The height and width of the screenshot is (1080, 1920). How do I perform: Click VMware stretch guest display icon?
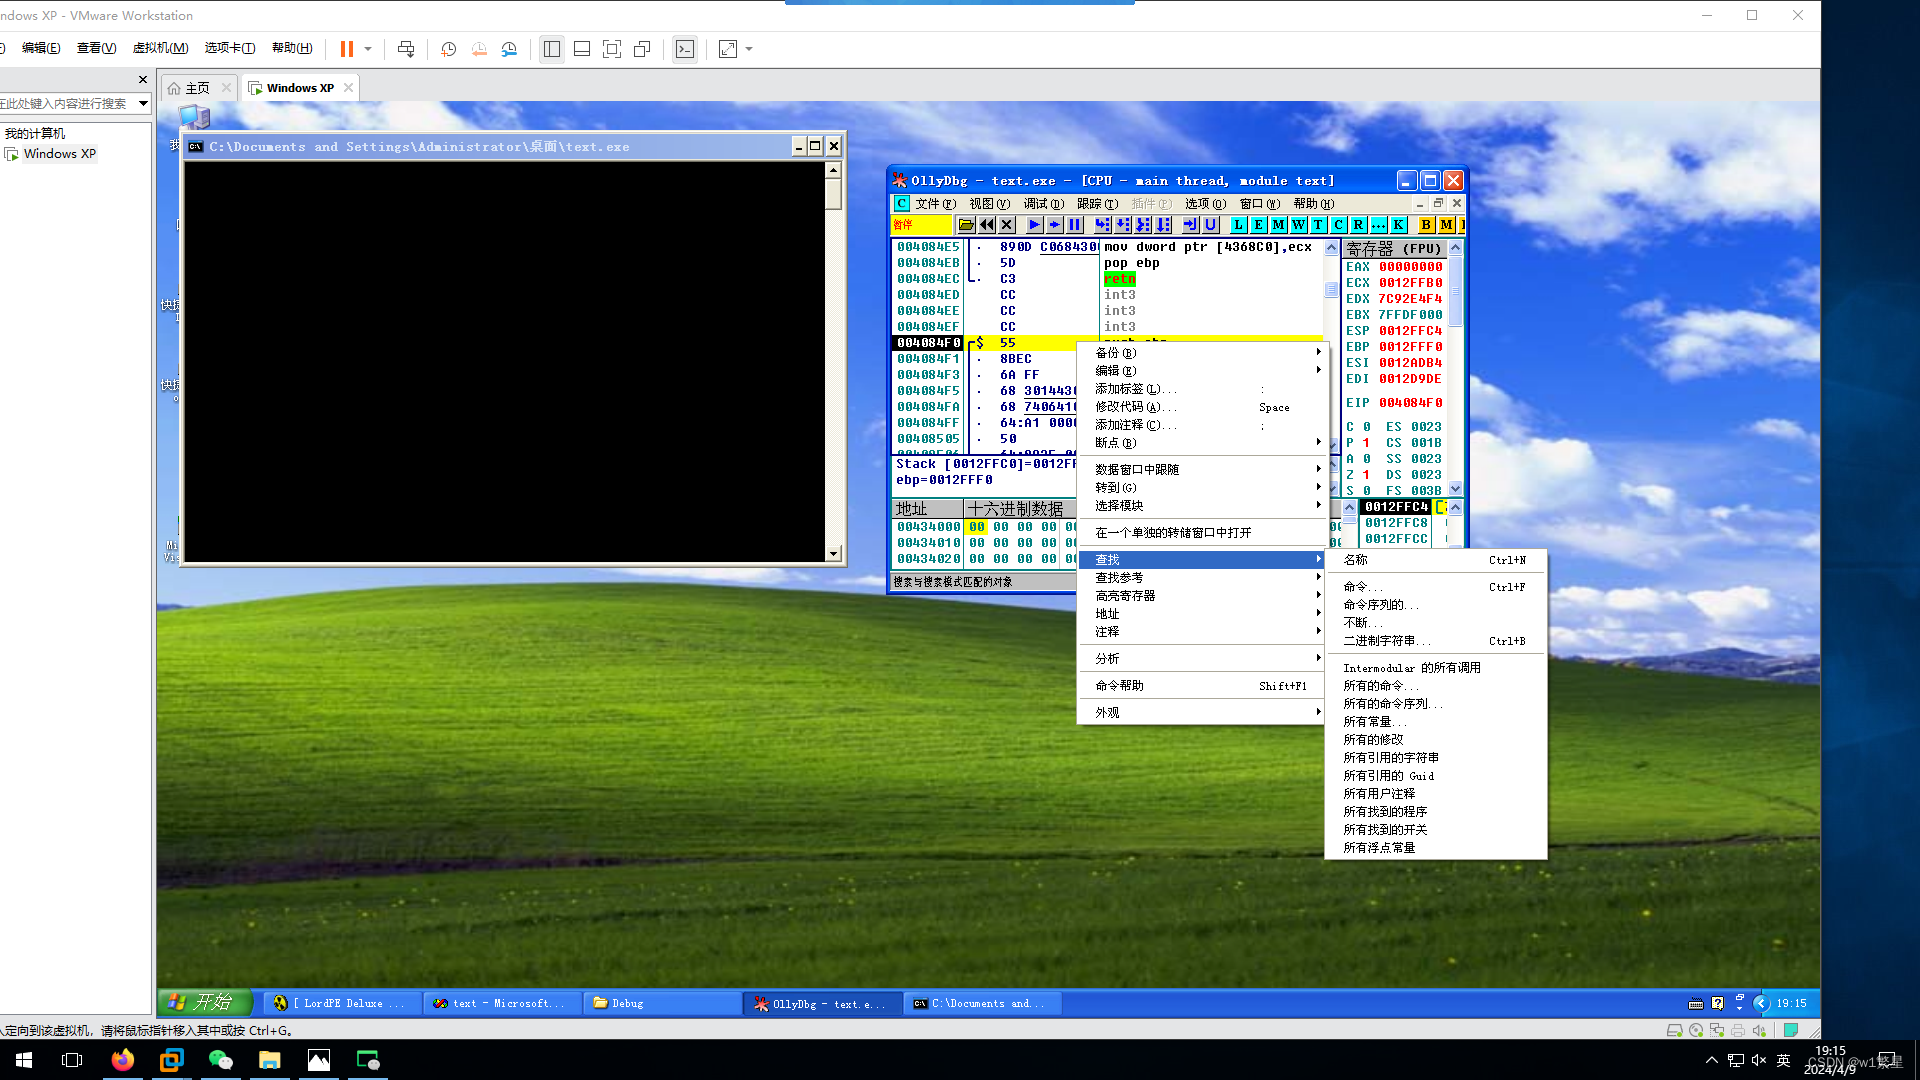pyautogui.click(x=728, y=49)
